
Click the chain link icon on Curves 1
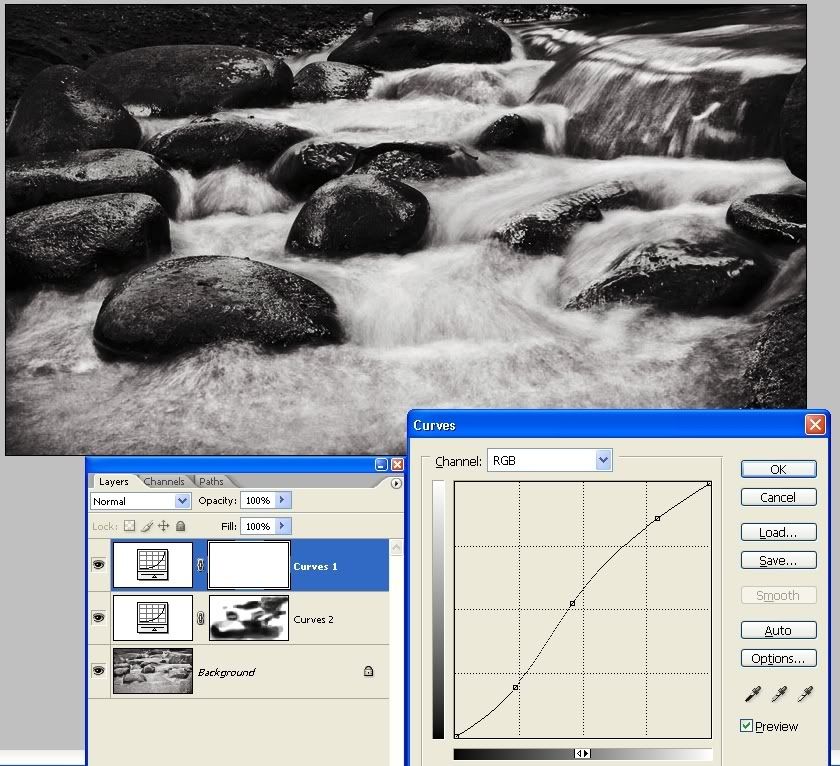point(200,565)
